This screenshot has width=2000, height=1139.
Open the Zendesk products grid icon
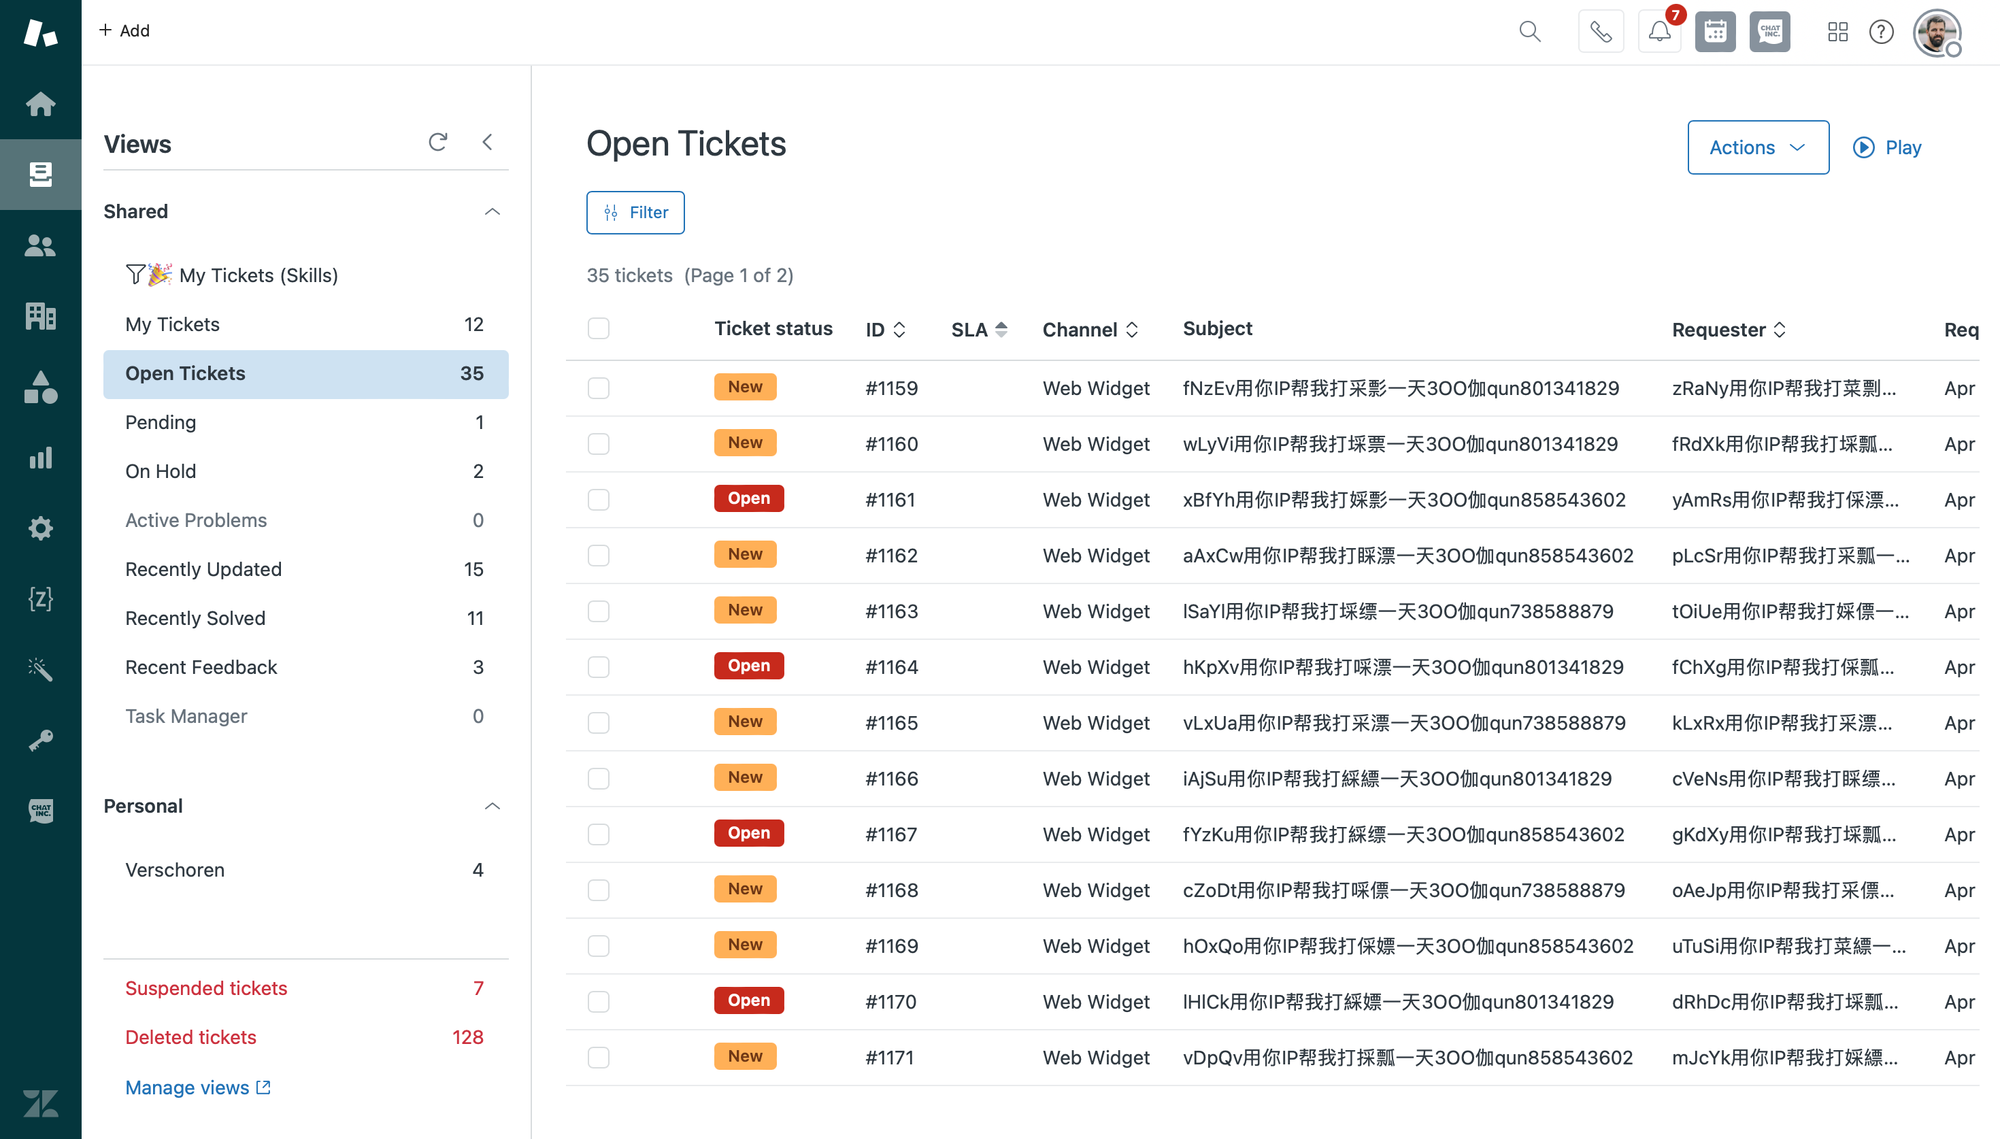(1837, 32)
